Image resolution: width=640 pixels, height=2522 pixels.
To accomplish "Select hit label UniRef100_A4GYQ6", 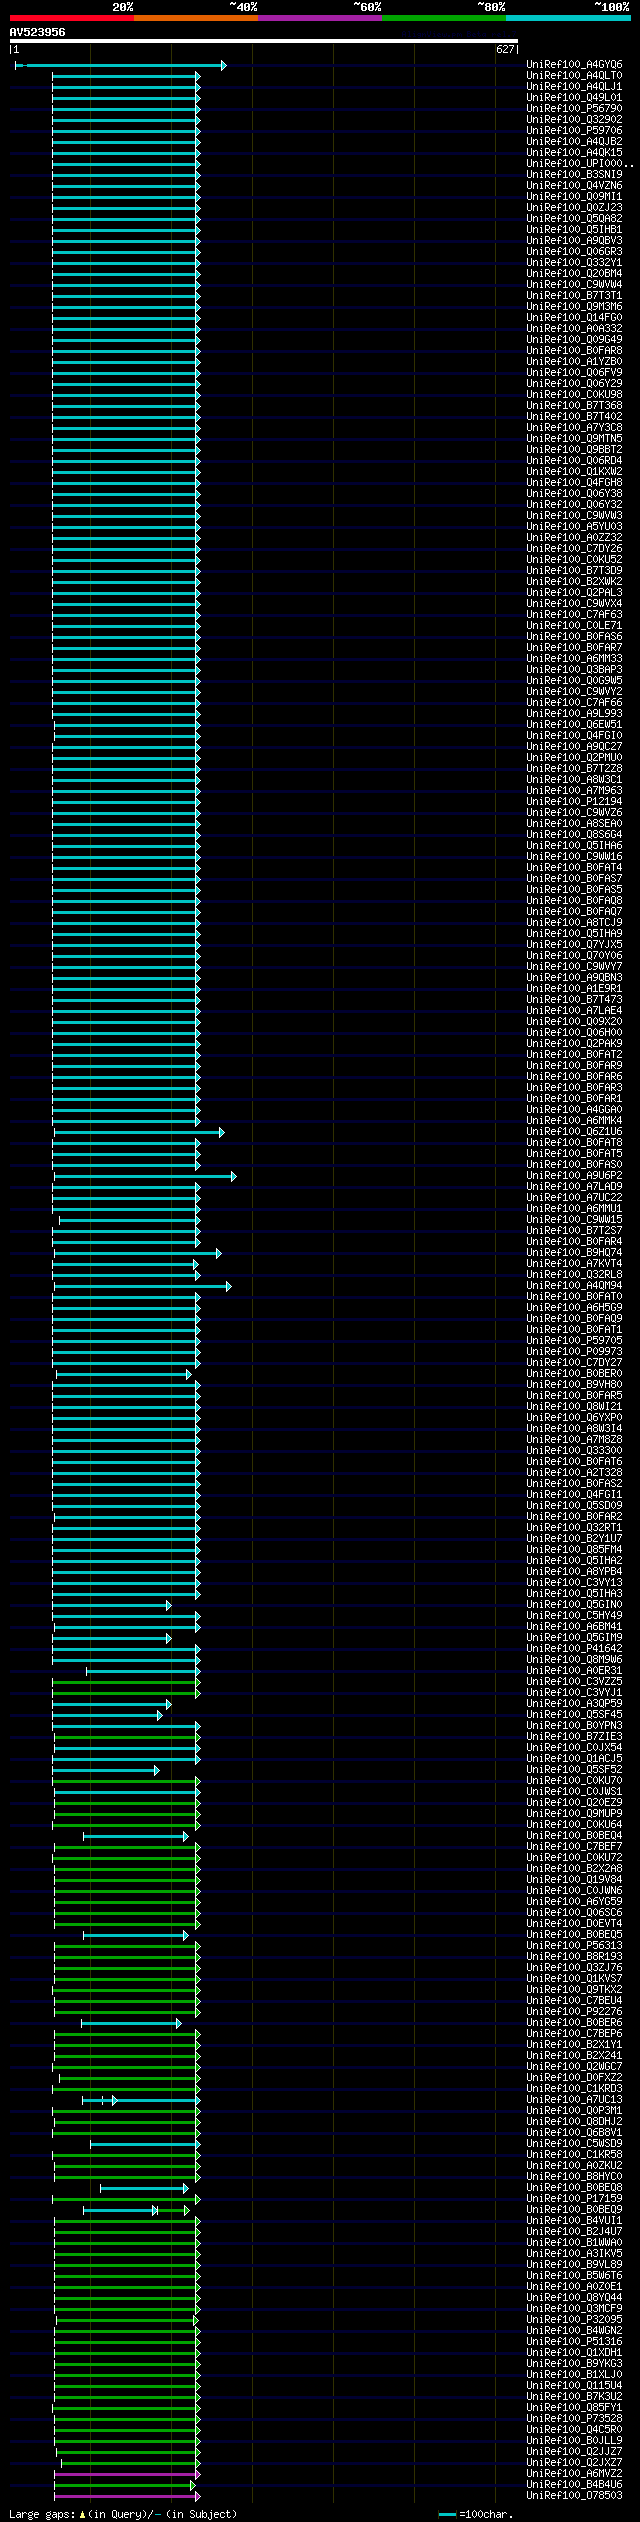I will pyautogui.click(x=574, y=64).
